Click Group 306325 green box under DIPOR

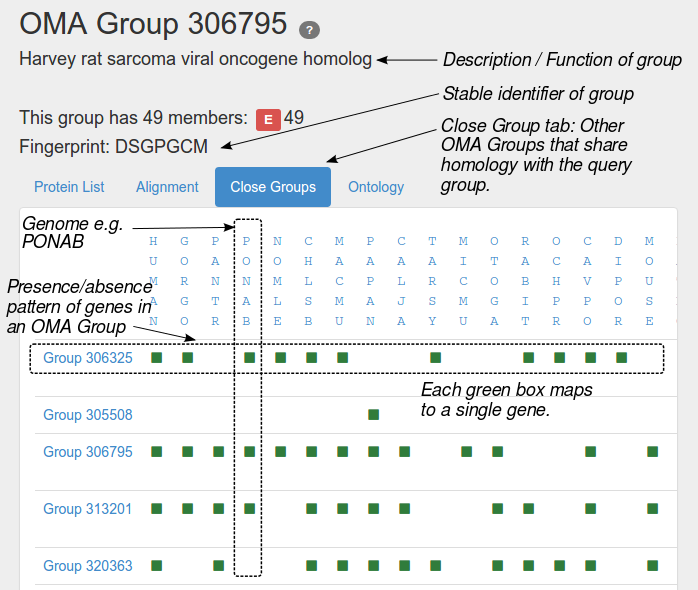pos(621,358)
